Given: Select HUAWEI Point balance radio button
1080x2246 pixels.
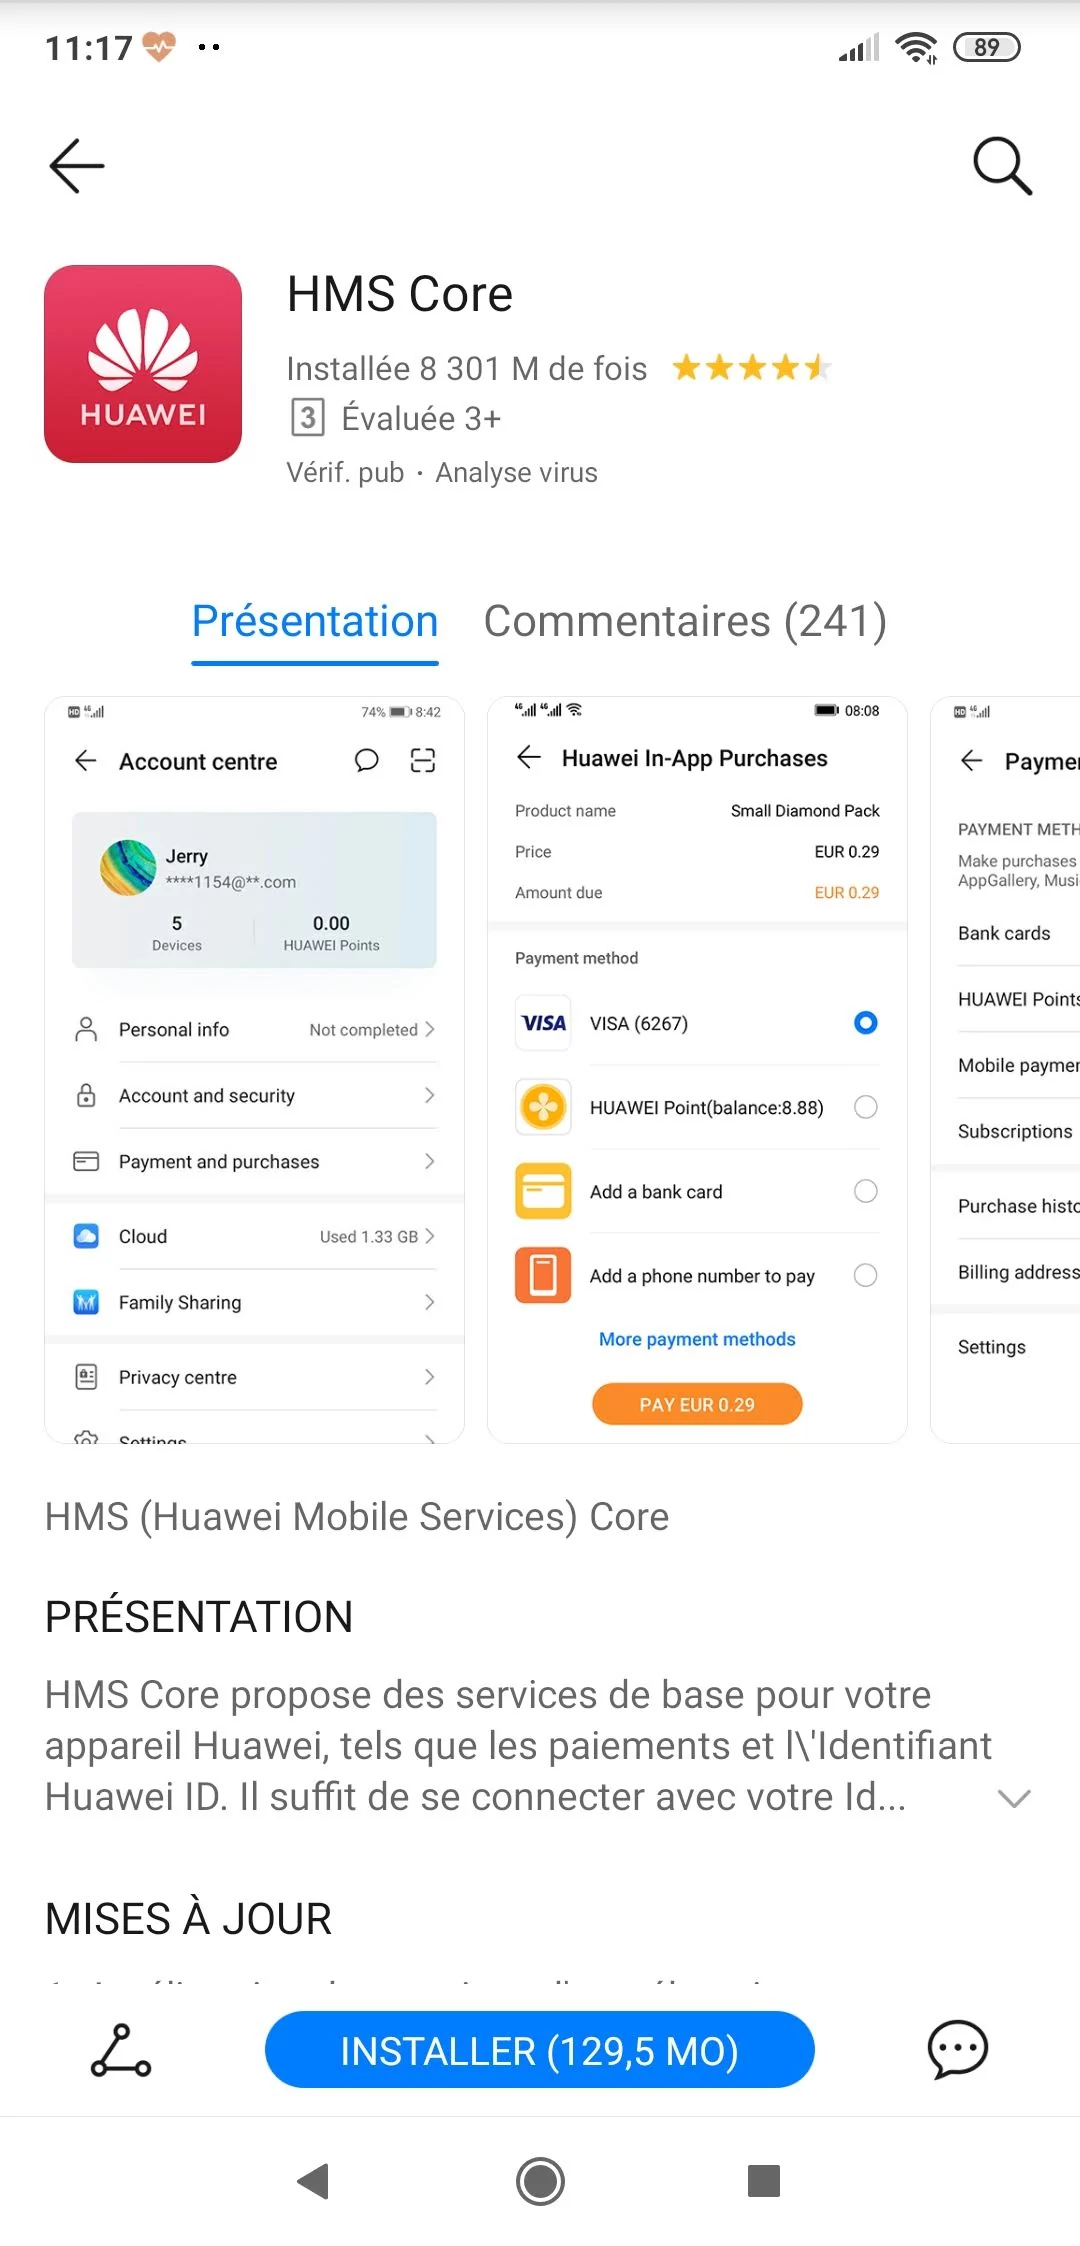Looking at the screenshot, I should pos(866,1107).
